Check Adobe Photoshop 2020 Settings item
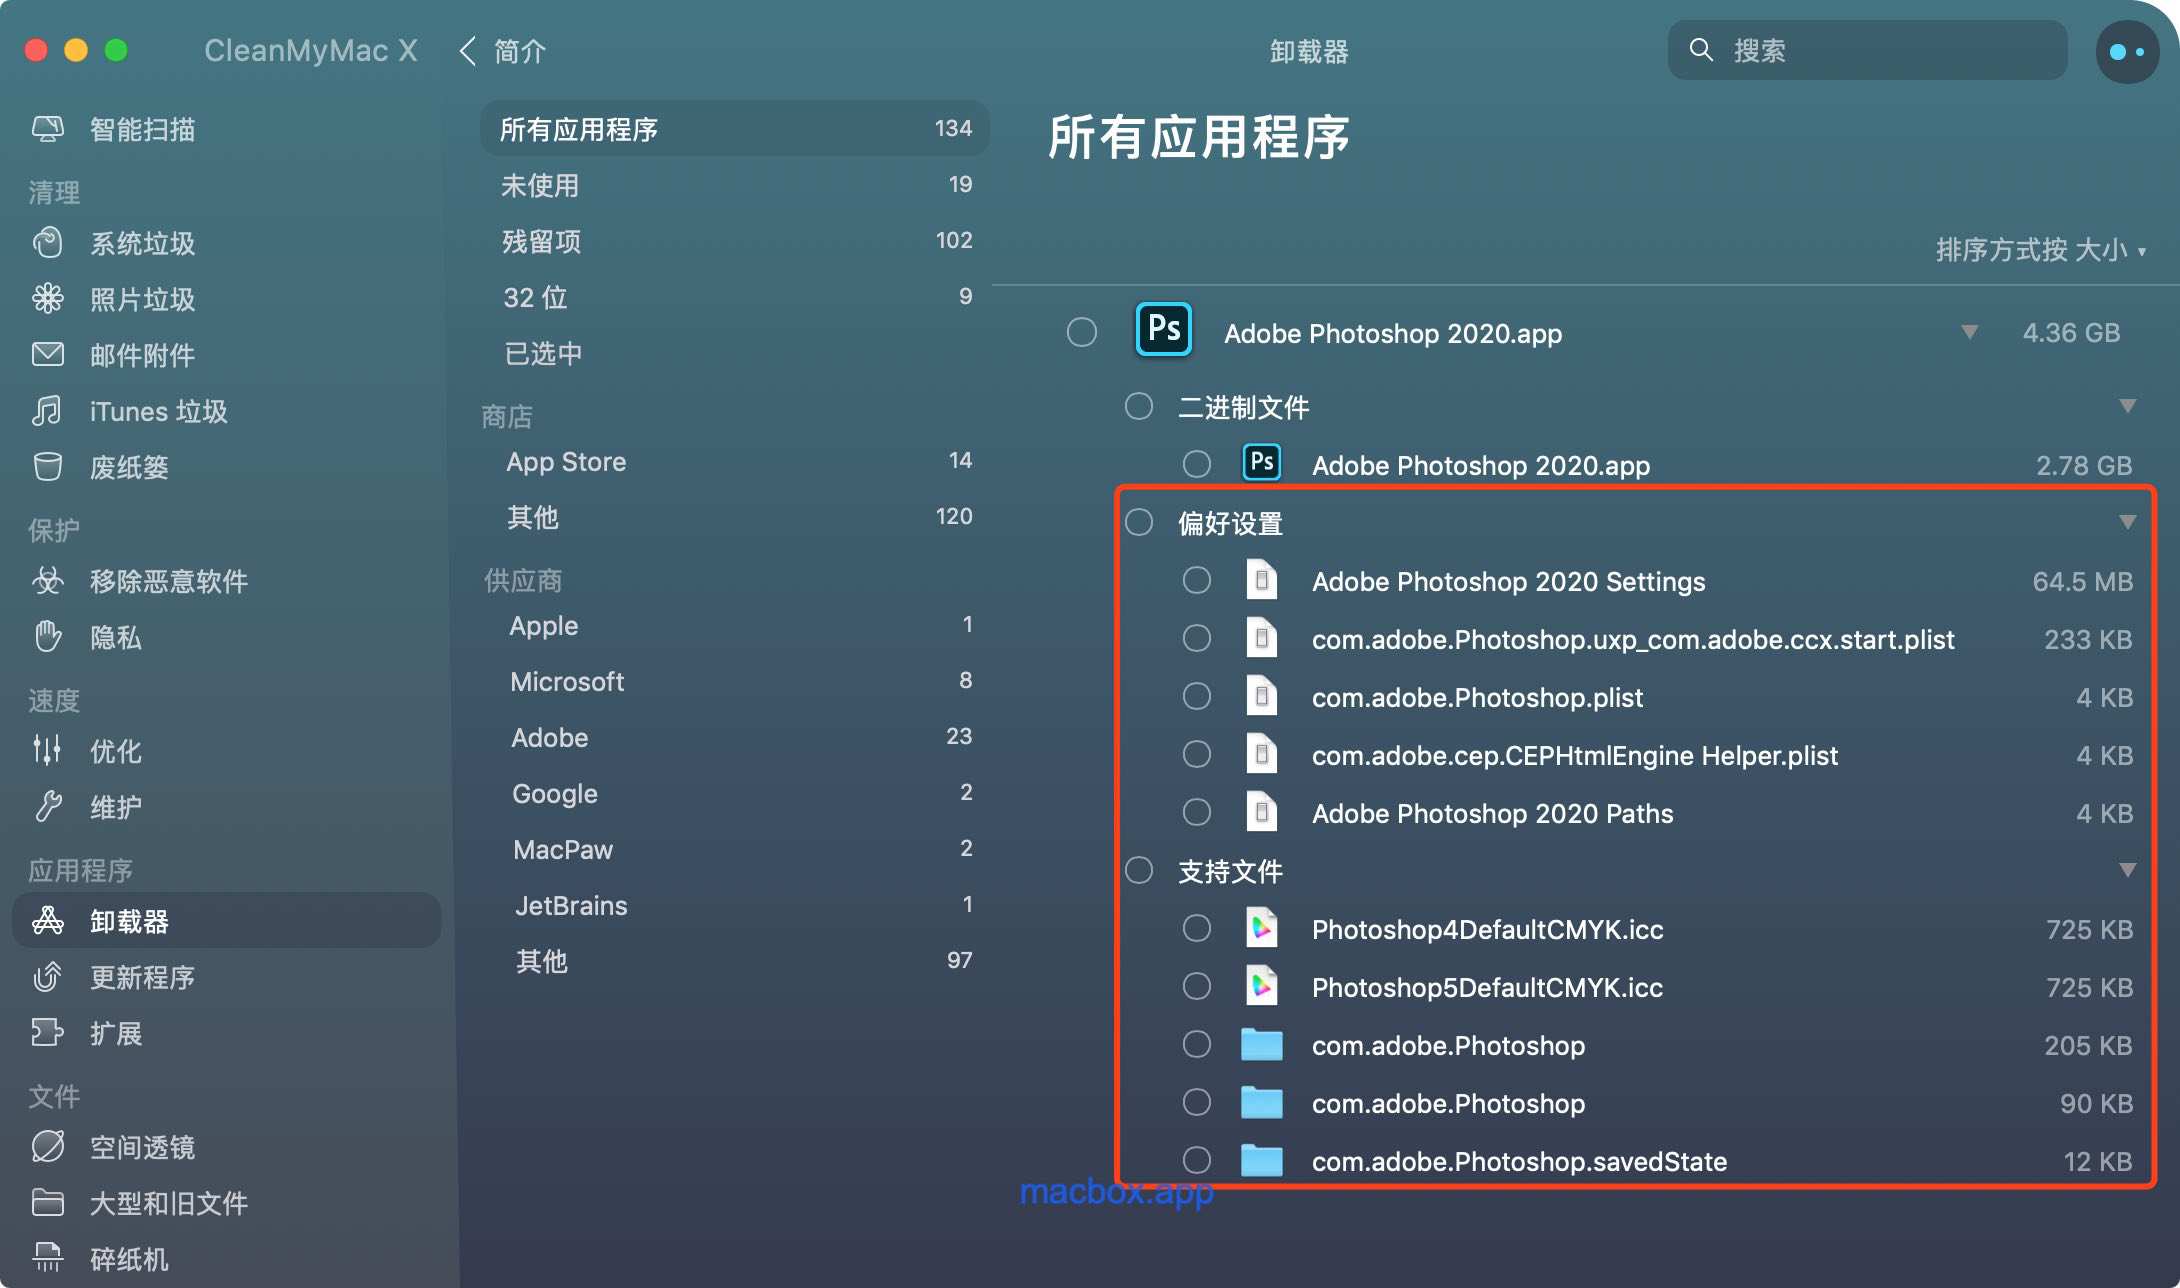Image resolution: width=2180 pixels, height=1288 pixels. 1197,580
